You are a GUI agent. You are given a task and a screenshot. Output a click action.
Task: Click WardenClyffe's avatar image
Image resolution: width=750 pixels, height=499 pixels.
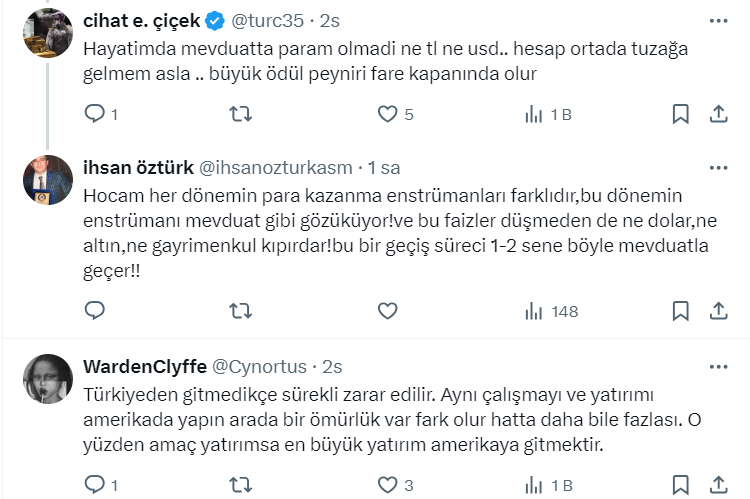click(47, 379)
